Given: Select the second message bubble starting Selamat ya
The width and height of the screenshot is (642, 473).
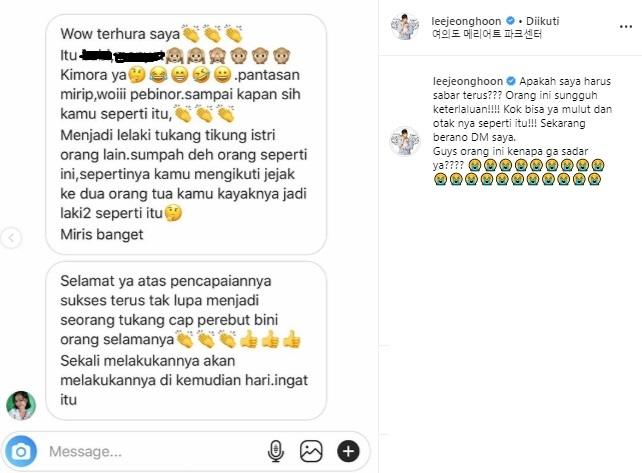Looking at the screenshot, I should (x=186, y=341).
